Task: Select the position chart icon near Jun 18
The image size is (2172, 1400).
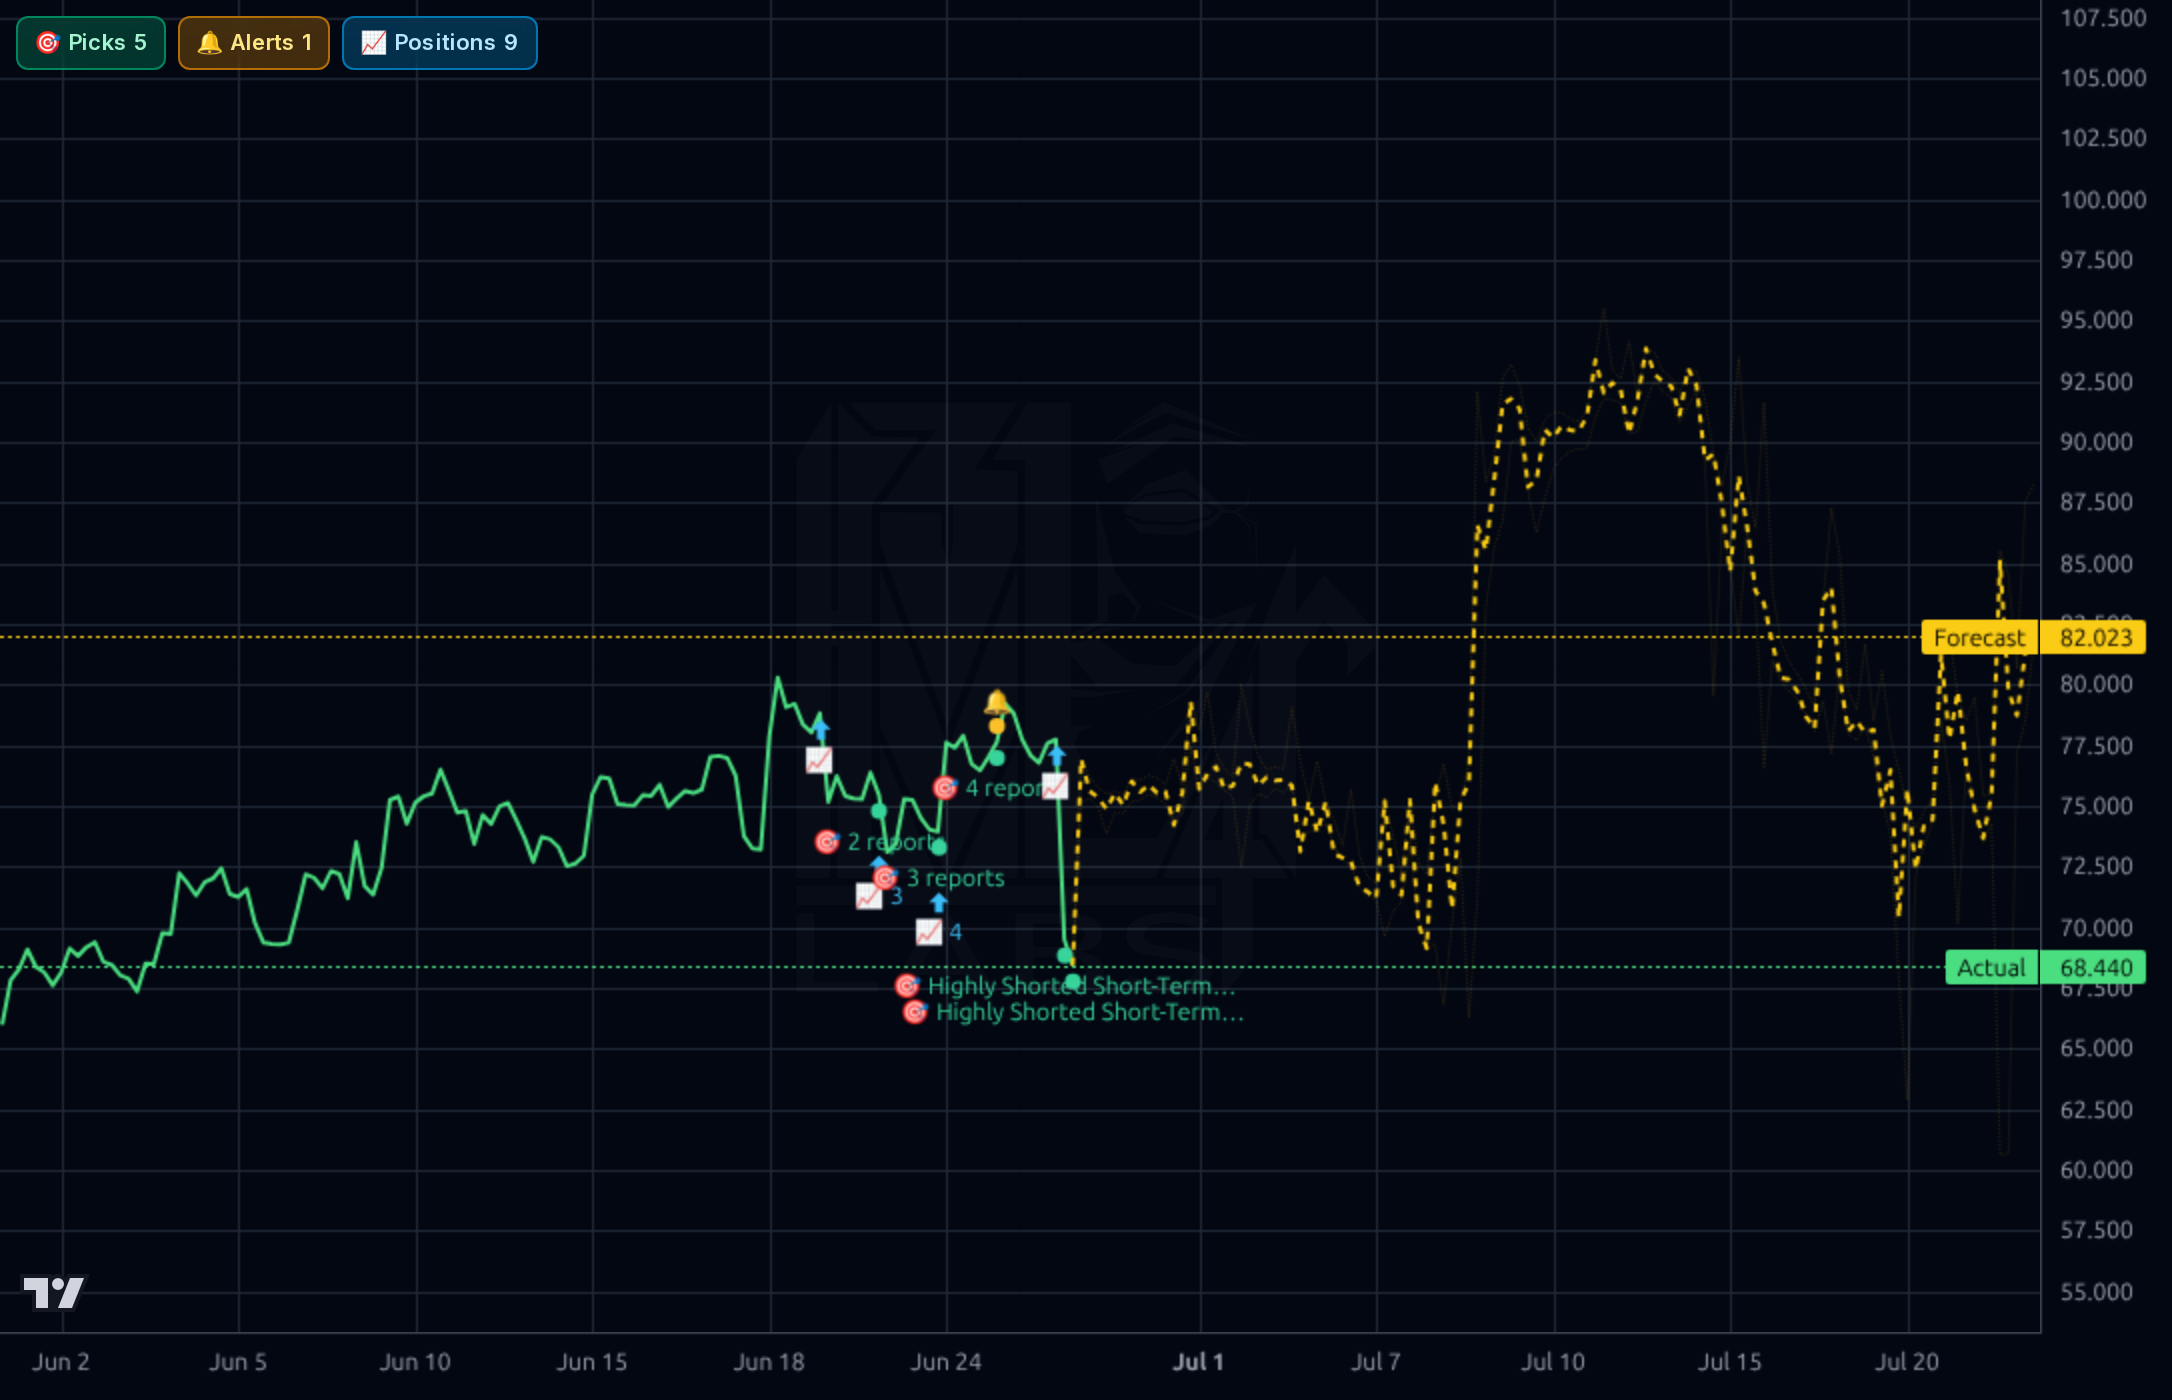Action: coord(819,760)
